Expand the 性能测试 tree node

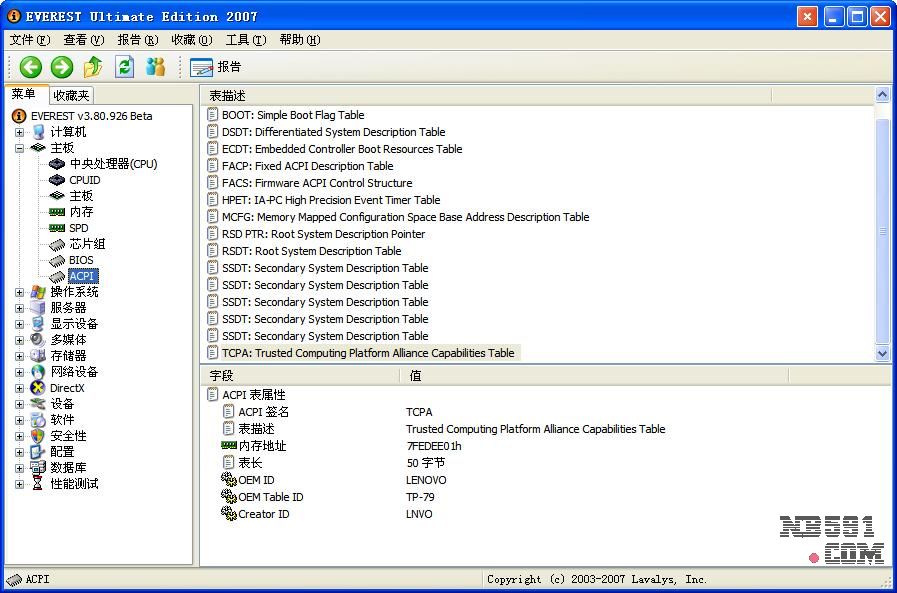pyautogui.click(x=19, y=484)
